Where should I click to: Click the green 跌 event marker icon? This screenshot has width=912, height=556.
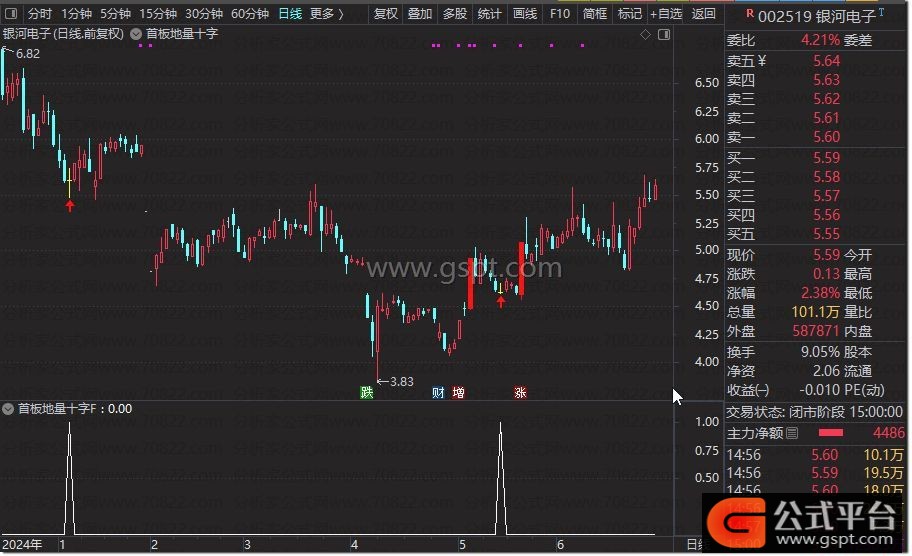click(x=368, y=393)
